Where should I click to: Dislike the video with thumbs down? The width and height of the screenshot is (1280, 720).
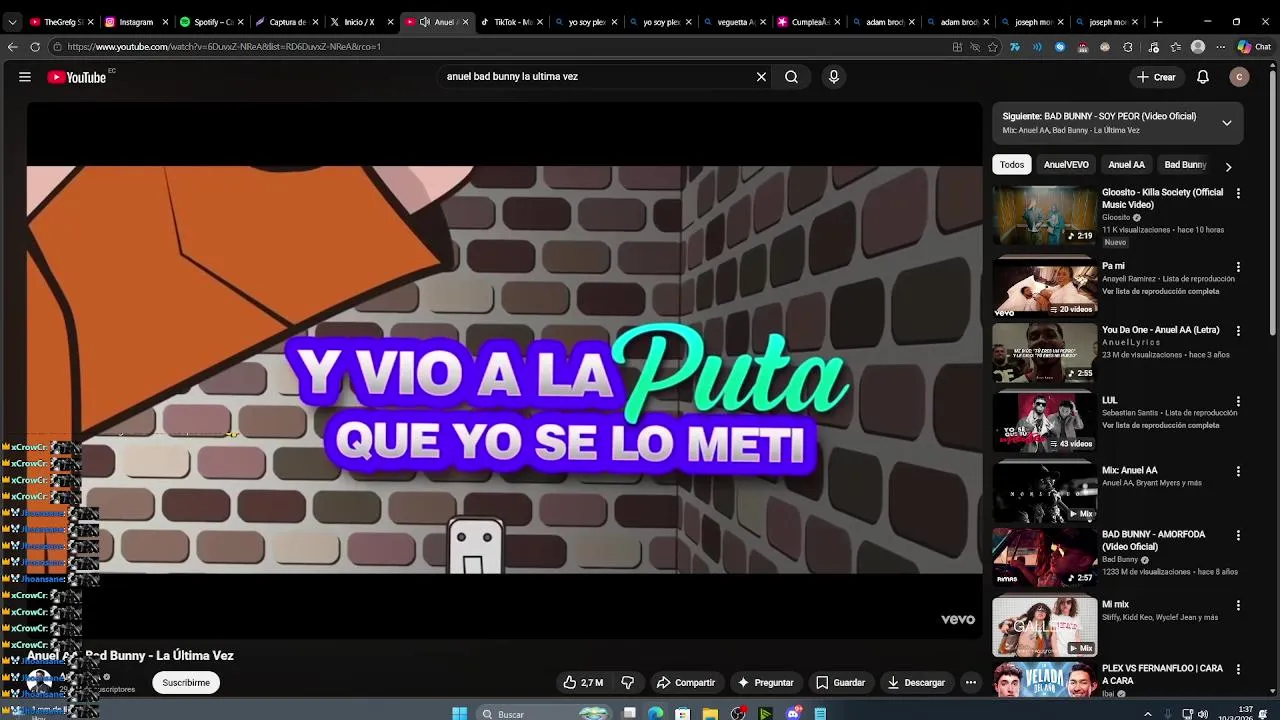coord(628,683)
